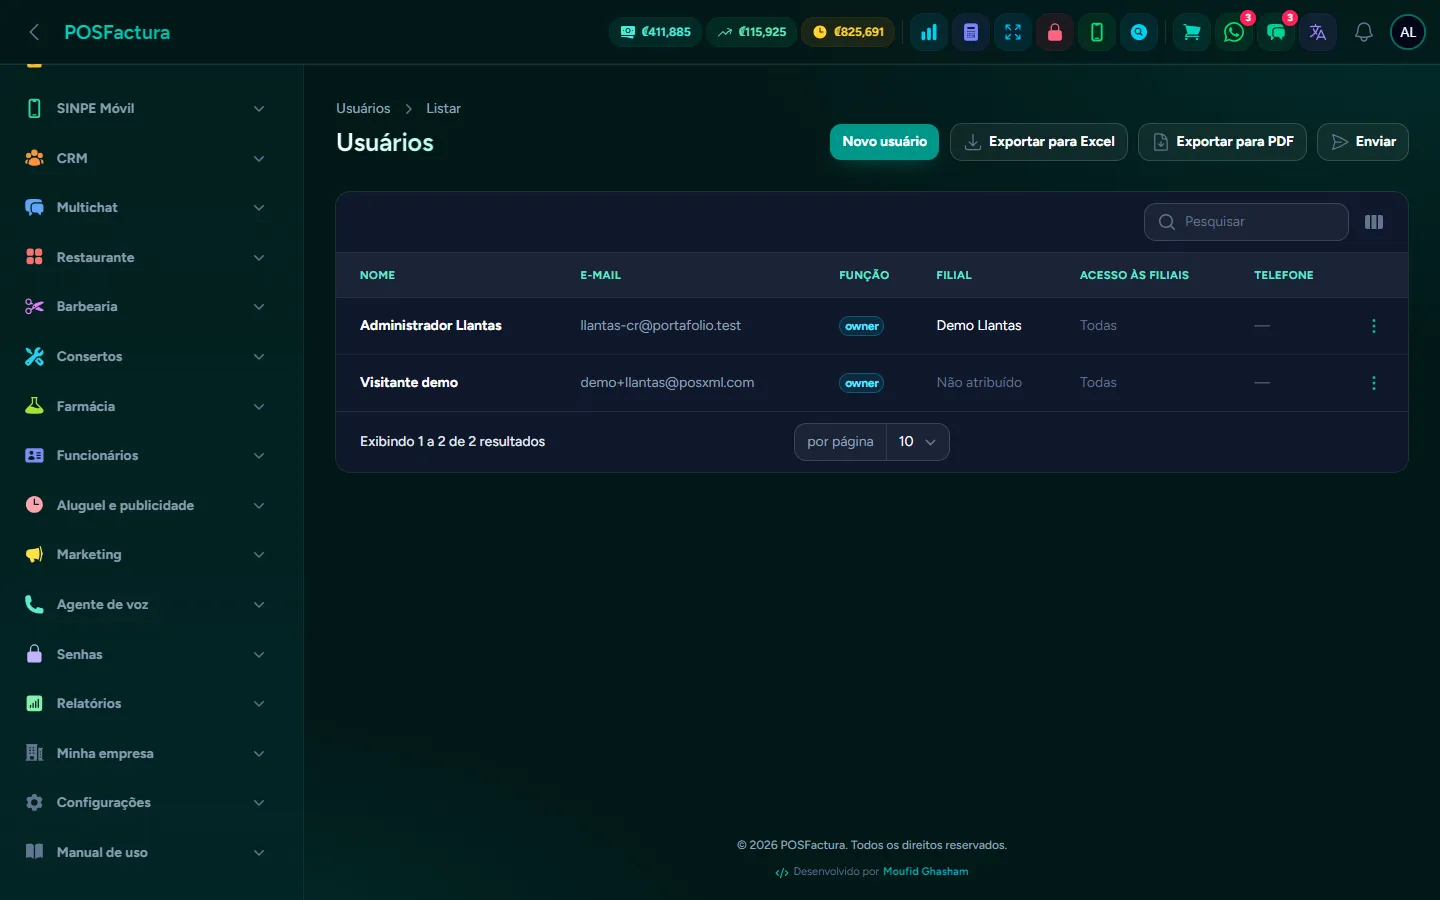Open the calculator icon in top bar
Viewport: 1440px width, 900px height.
[971, 32]
